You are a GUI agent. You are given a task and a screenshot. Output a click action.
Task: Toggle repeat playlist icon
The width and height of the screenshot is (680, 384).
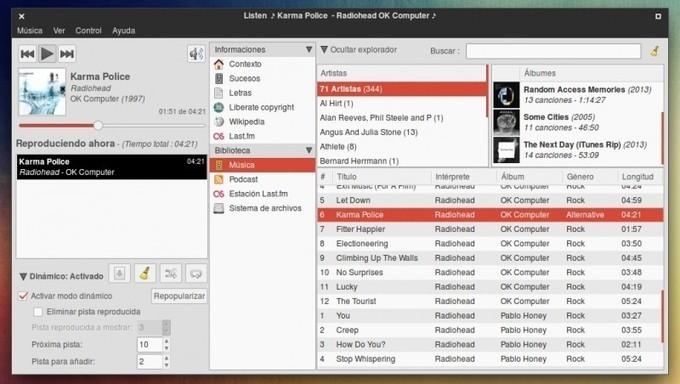click(x=196, y=273)
